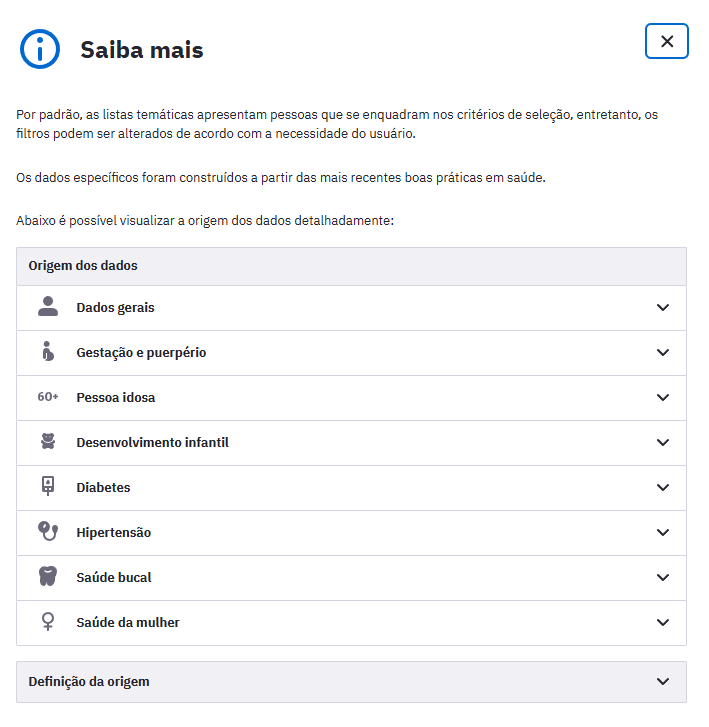
Task: Click the 60+ icon for Pessoa idosa
Action: 48,397
